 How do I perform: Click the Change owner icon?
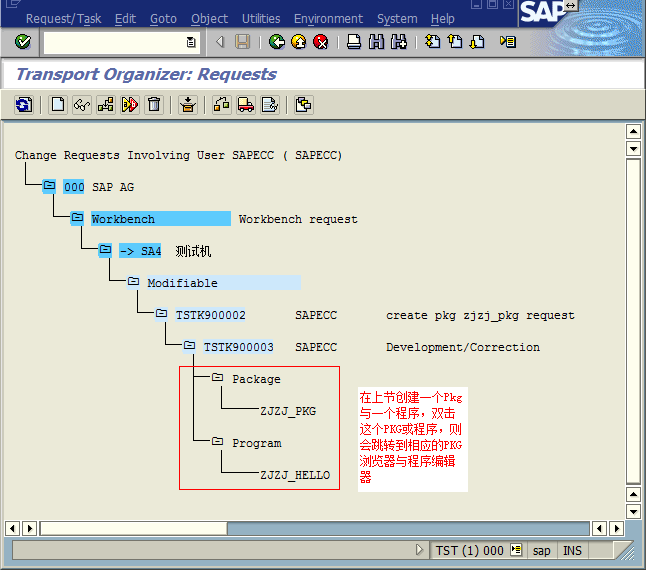(x=222, y=105)
